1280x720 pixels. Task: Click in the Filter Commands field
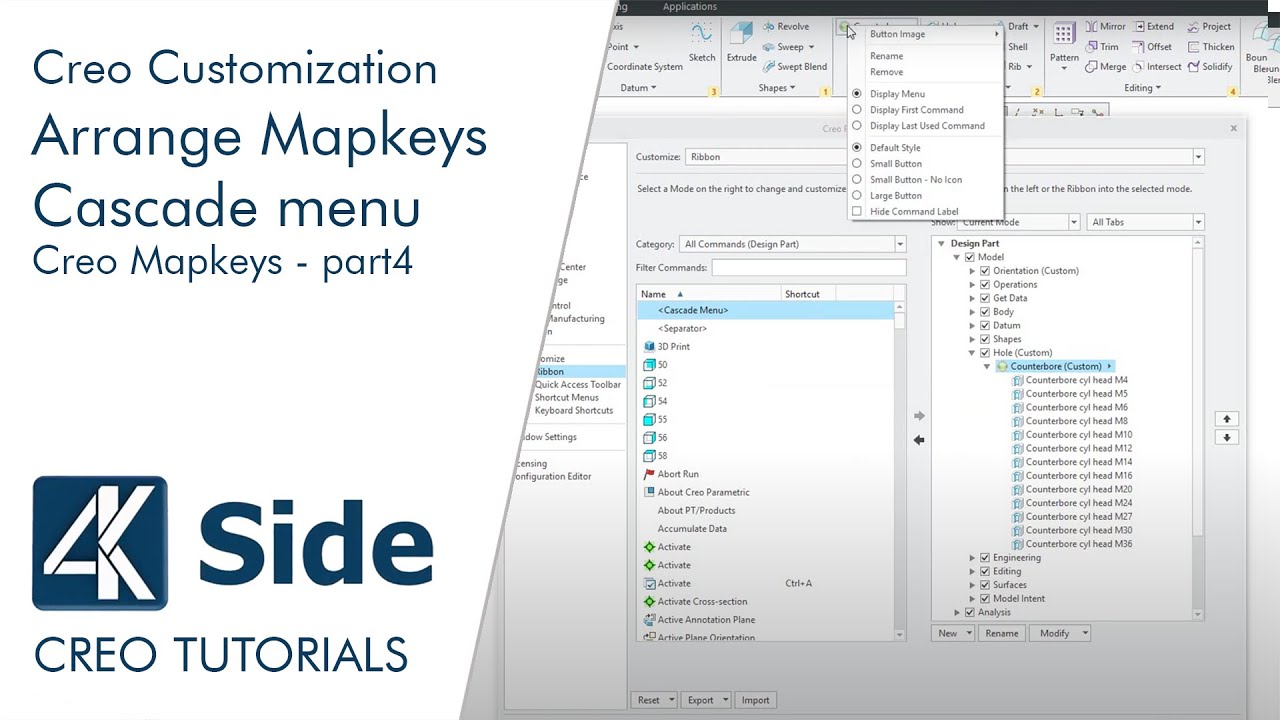tap(809, 268)
